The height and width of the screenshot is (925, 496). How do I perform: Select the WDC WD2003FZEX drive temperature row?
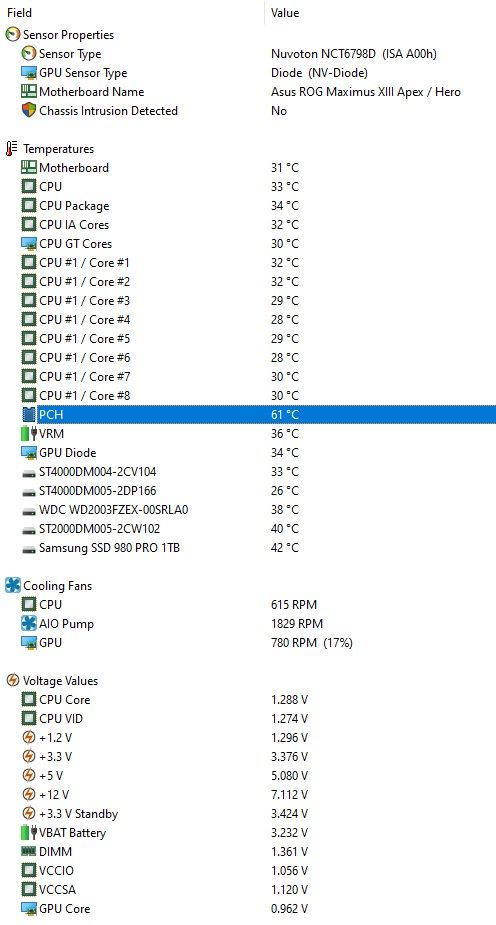click(x=248, y=509)
